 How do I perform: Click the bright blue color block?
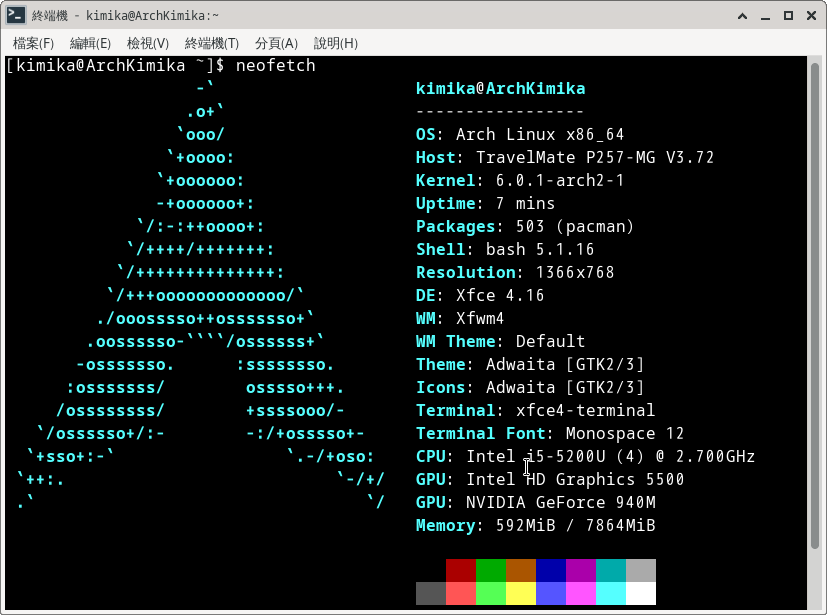point(551,593)
